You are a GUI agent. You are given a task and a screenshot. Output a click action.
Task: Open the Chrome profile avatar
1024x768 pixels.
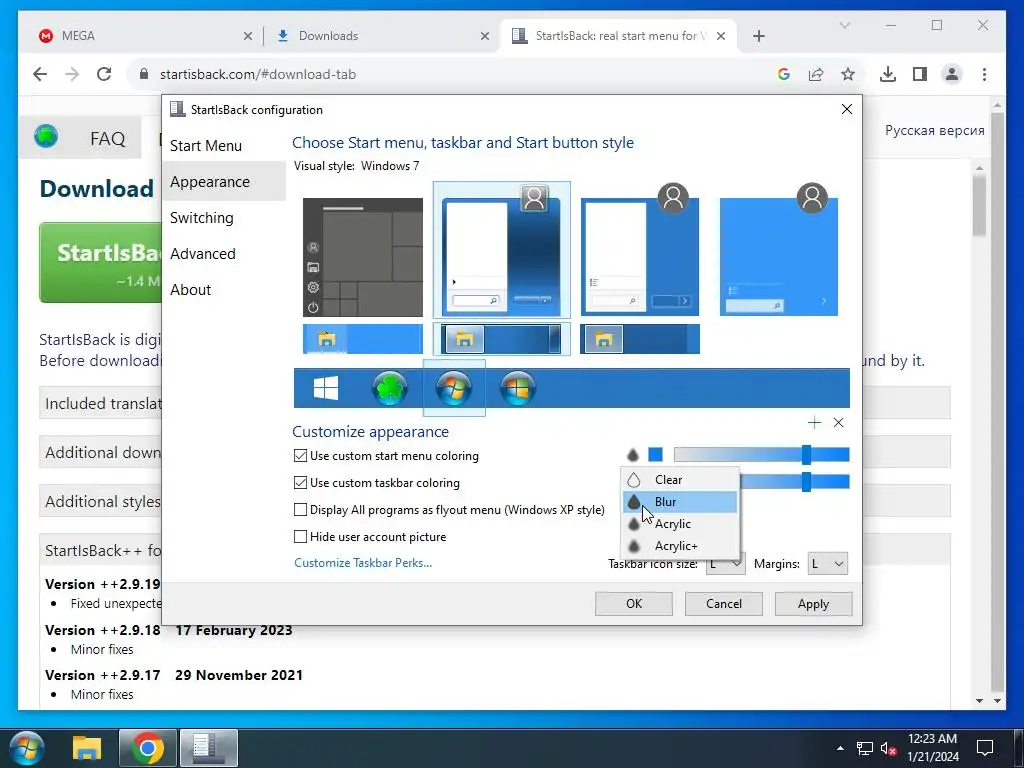coord(952,74)
